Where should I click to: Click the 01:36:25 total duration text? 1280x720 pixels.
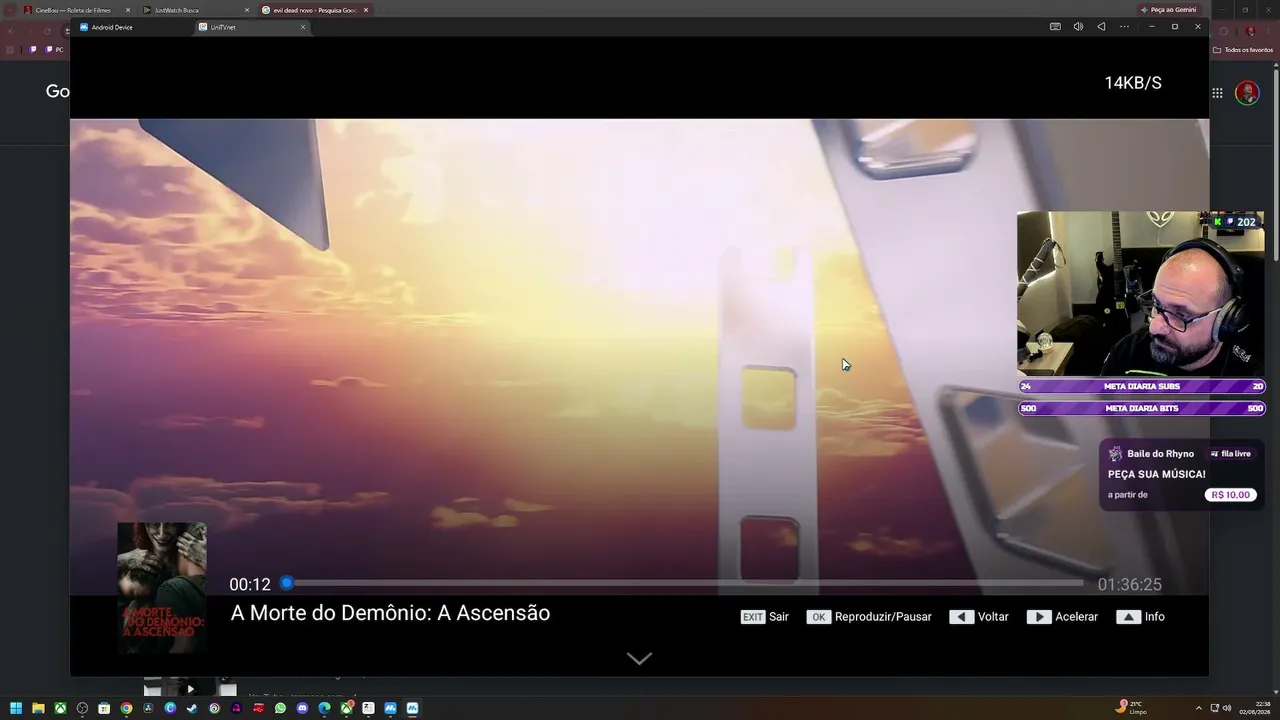tap(1130, 585)
